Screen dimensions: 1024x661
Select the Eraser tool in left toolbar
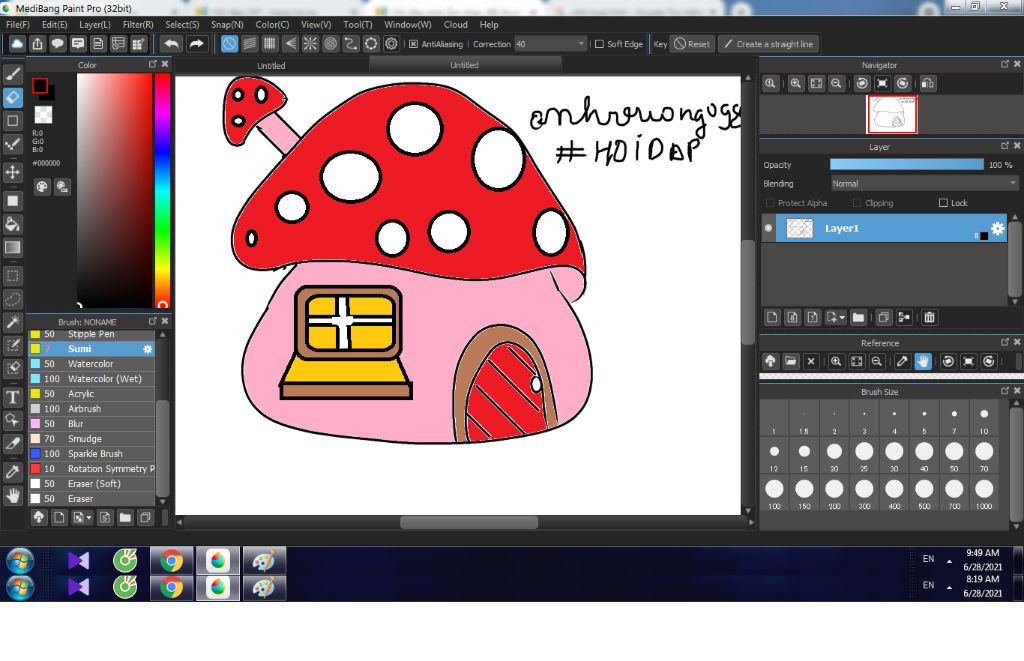(12, 97)
